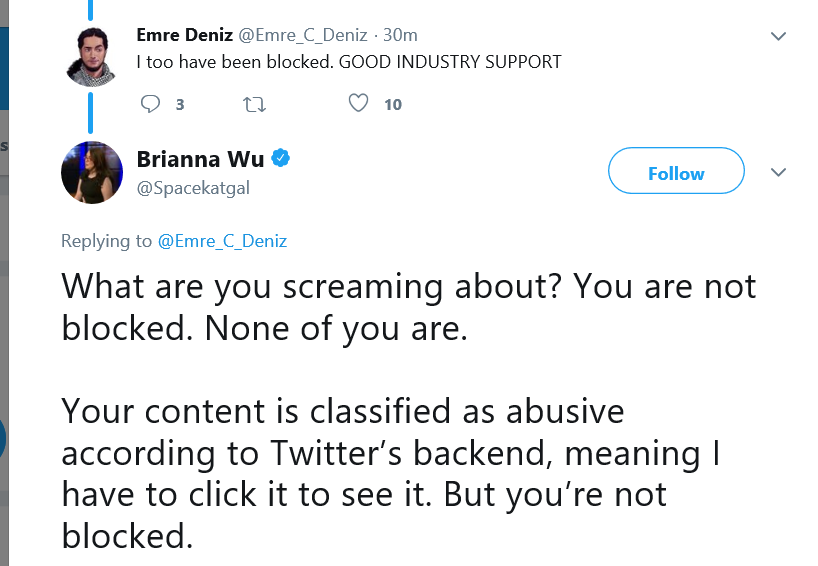The image size is (818, 566).
Task: Retweet Emre Deniz's tweet
Action: (255, 104)
